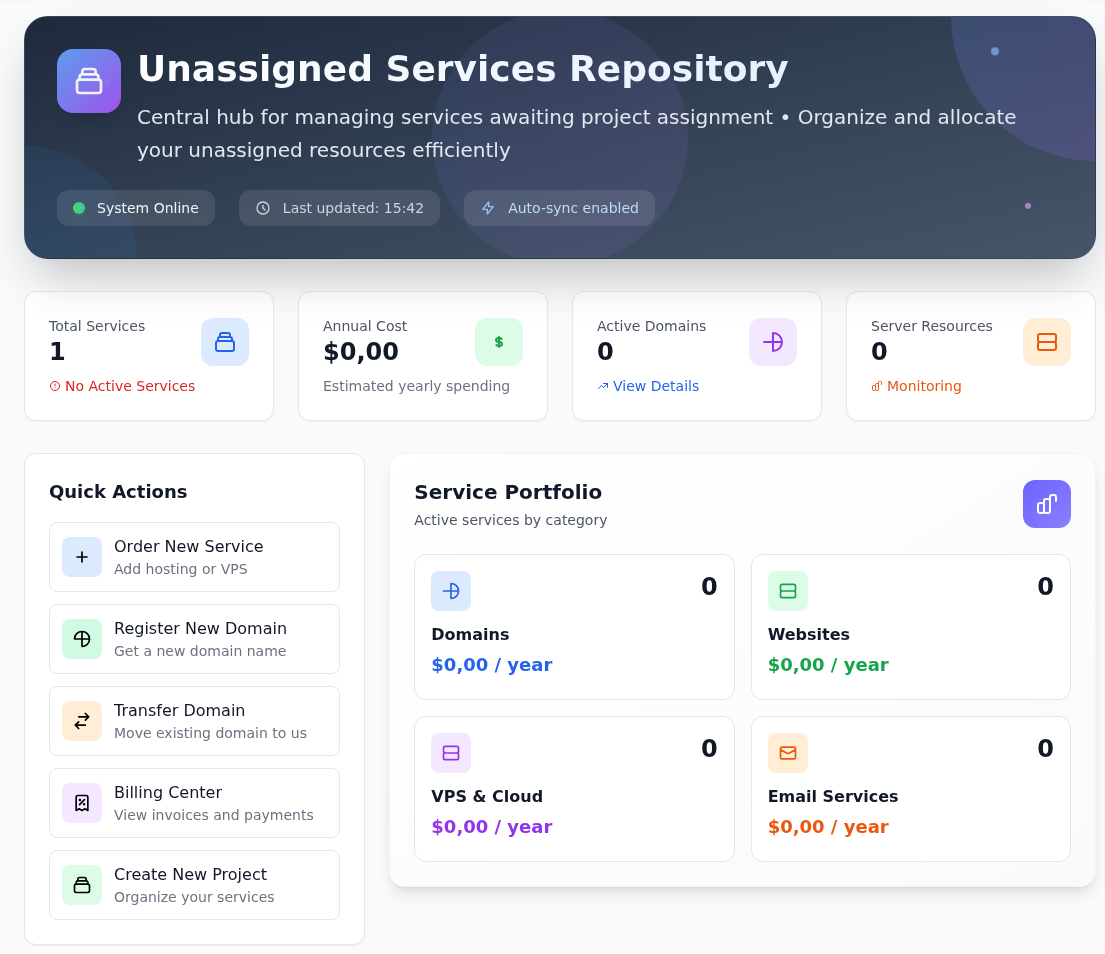1105x954 pixels.
Task: Click the receipt icon for Billing Center
Action: [82, 803]
